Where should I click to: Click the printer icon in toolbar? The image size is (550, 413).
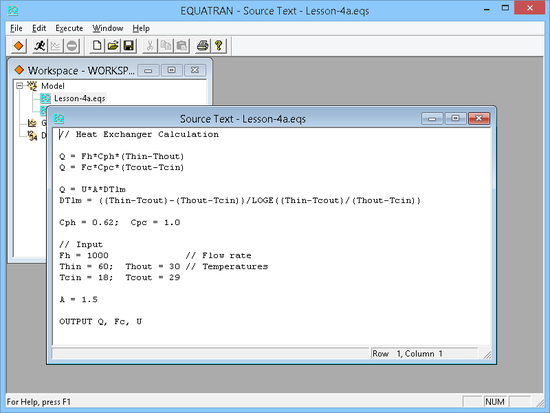coord(202,46)
